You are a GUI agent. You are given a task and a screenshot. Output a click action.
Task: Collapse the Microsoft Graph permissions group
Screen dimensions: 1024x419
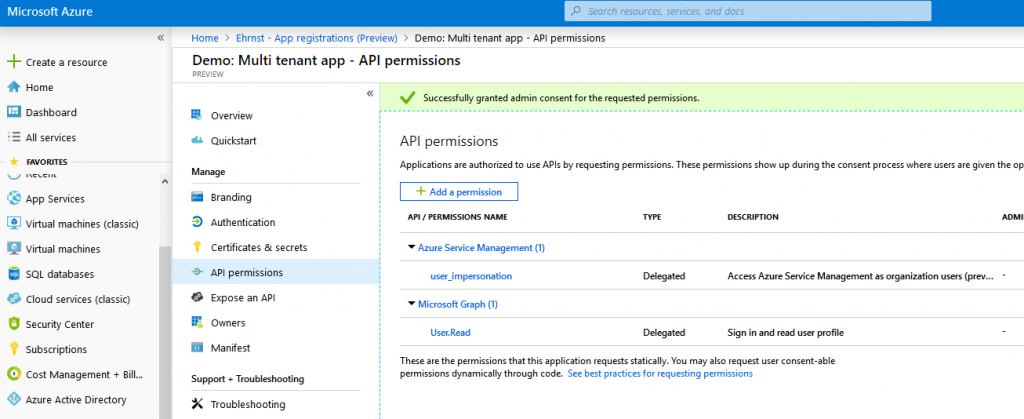(x=411, y=304)
